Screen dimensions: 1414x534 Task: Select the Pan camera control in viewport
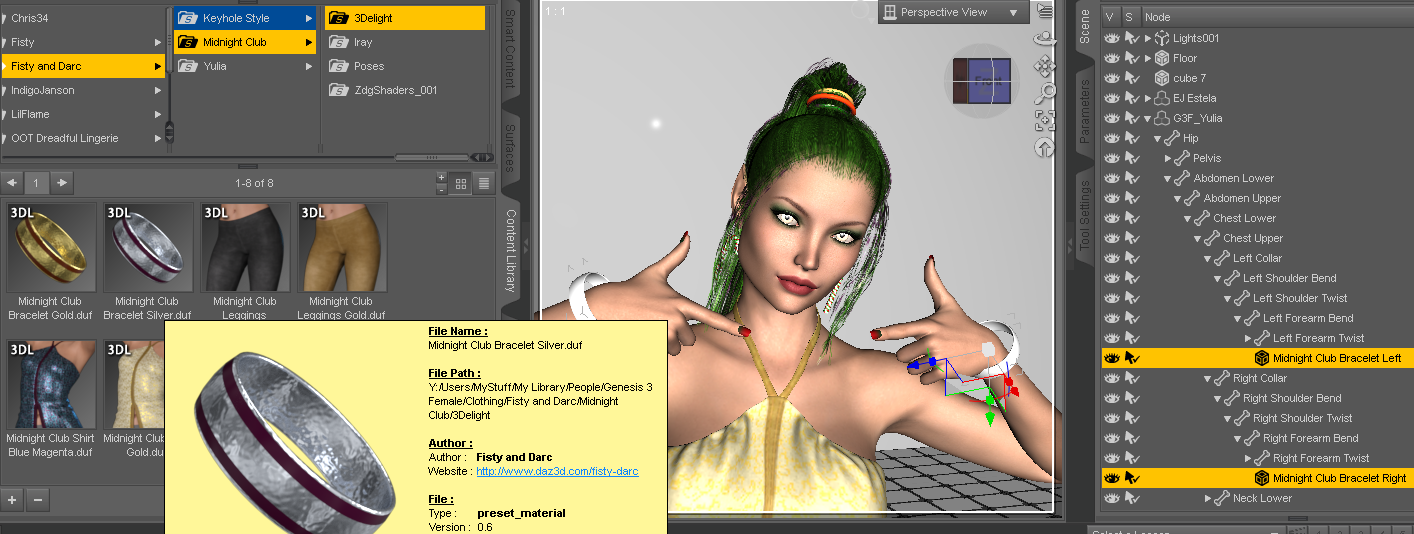[x=1045, y=66]
